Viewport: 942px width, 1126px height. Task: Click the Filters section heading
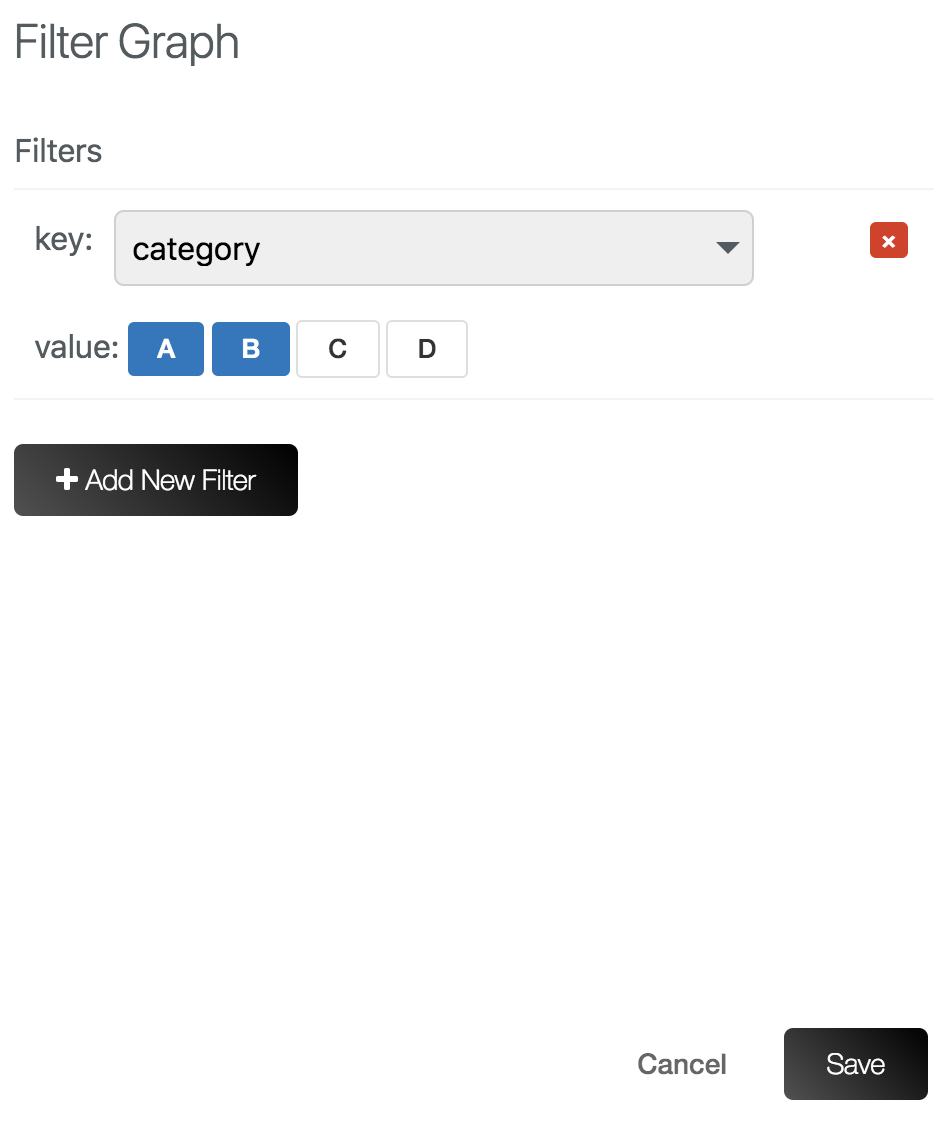tap(58, 151)
